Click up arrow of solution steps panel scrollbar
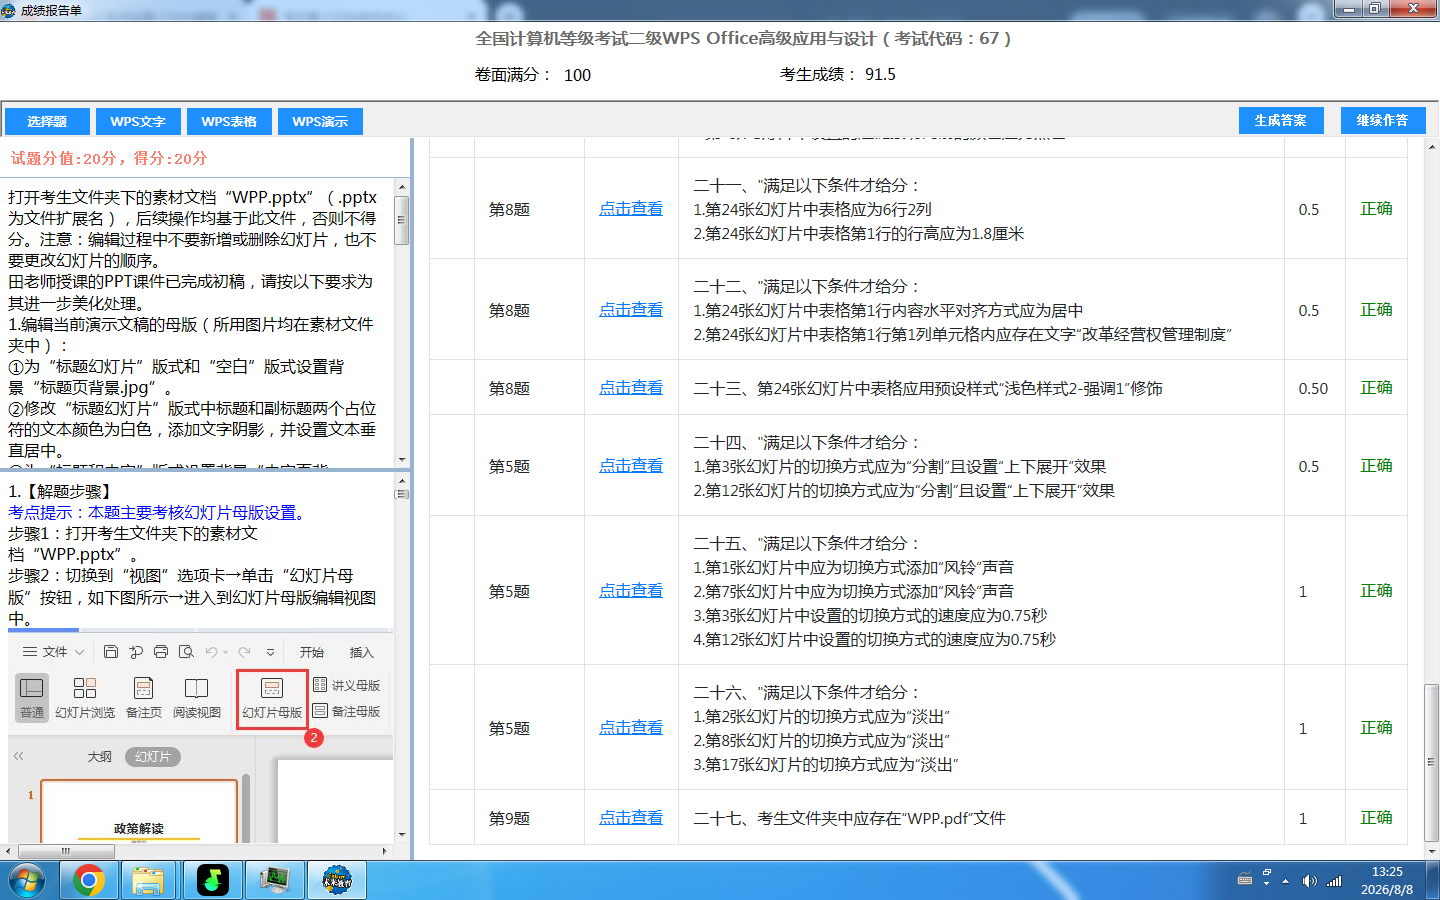The image size is (1440, 900). coord(402,482)
